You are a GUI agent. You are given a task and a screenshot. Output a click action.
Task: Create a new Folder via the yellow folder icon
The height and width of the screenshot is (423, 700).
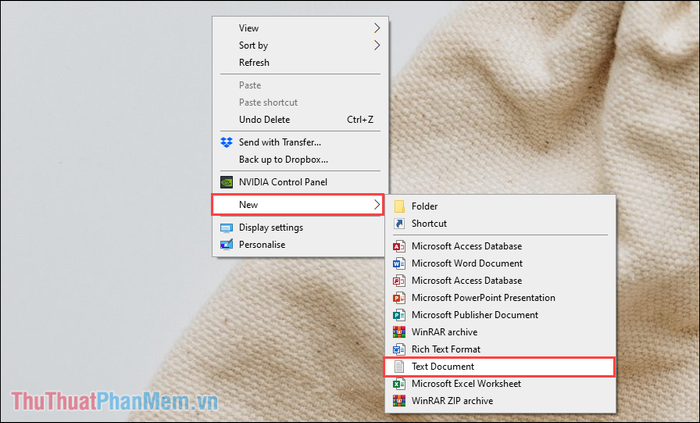coord(399,206)
